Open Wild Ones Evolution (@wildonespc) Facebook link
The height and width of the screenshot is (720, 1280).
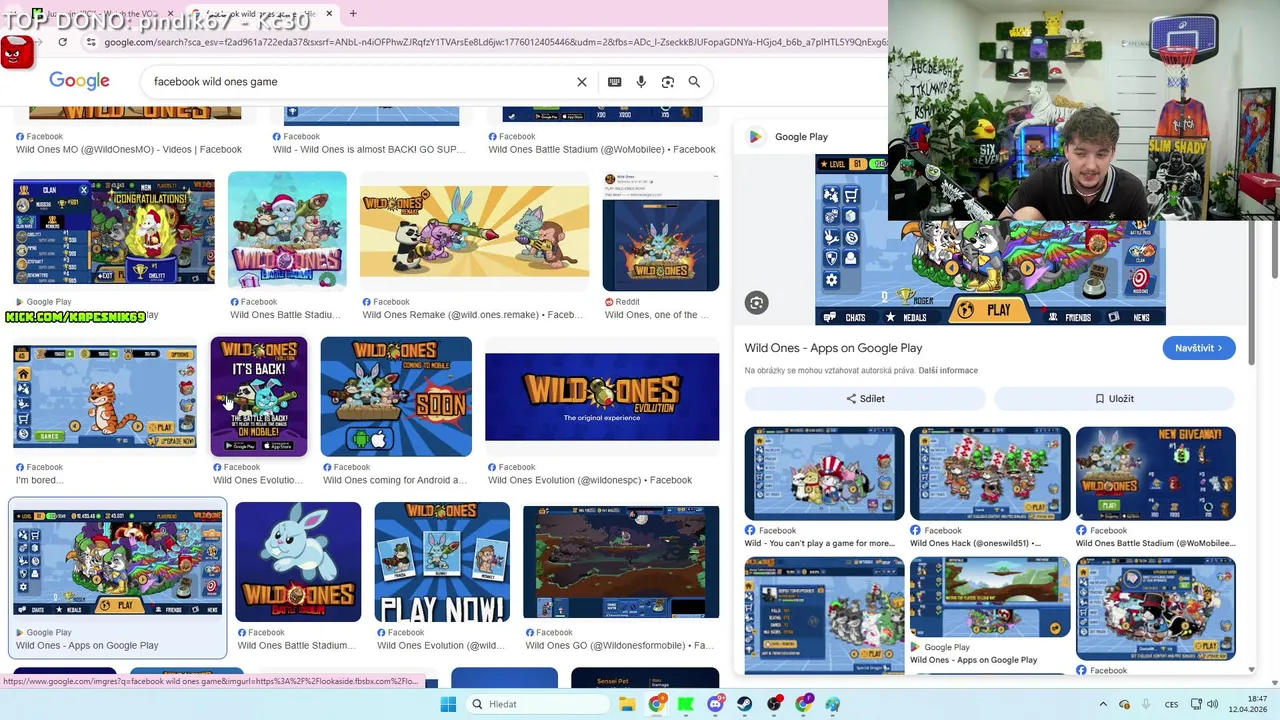pyautogui.click(x=590, y=480)
